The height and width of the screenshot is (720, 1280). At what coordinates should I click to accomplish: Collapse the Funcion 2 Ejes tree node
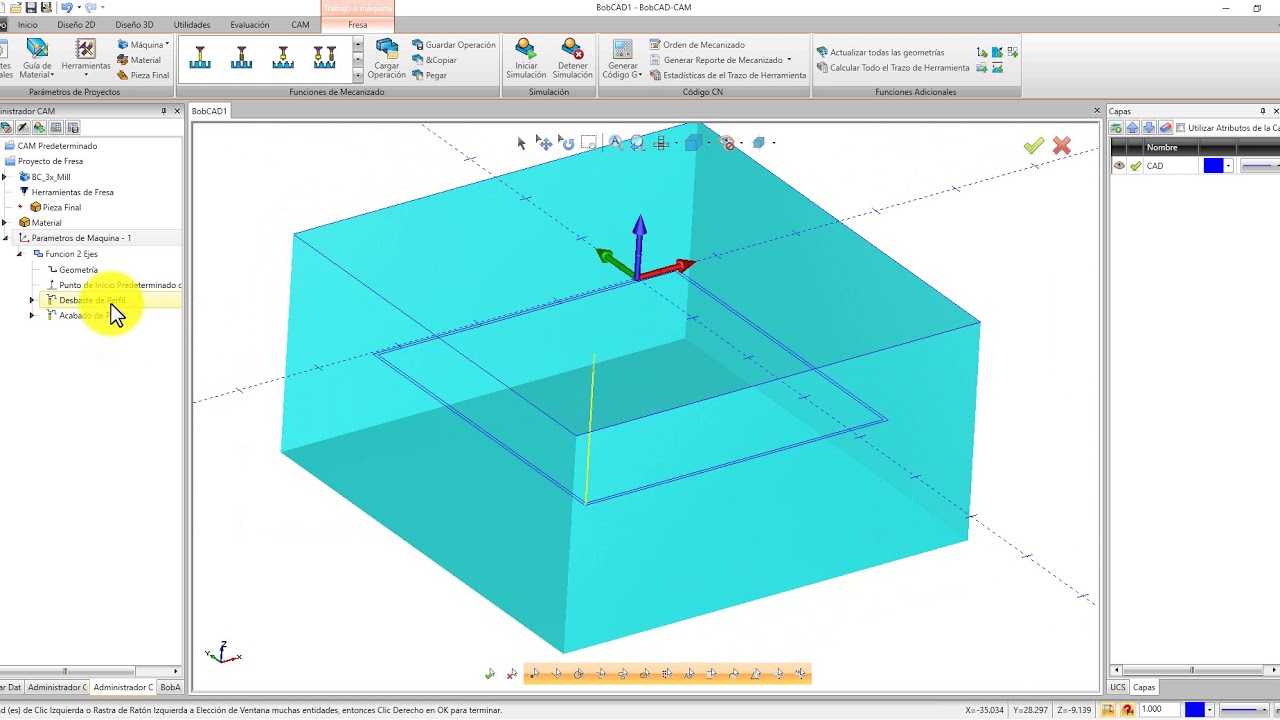click(x=19, y=254)
